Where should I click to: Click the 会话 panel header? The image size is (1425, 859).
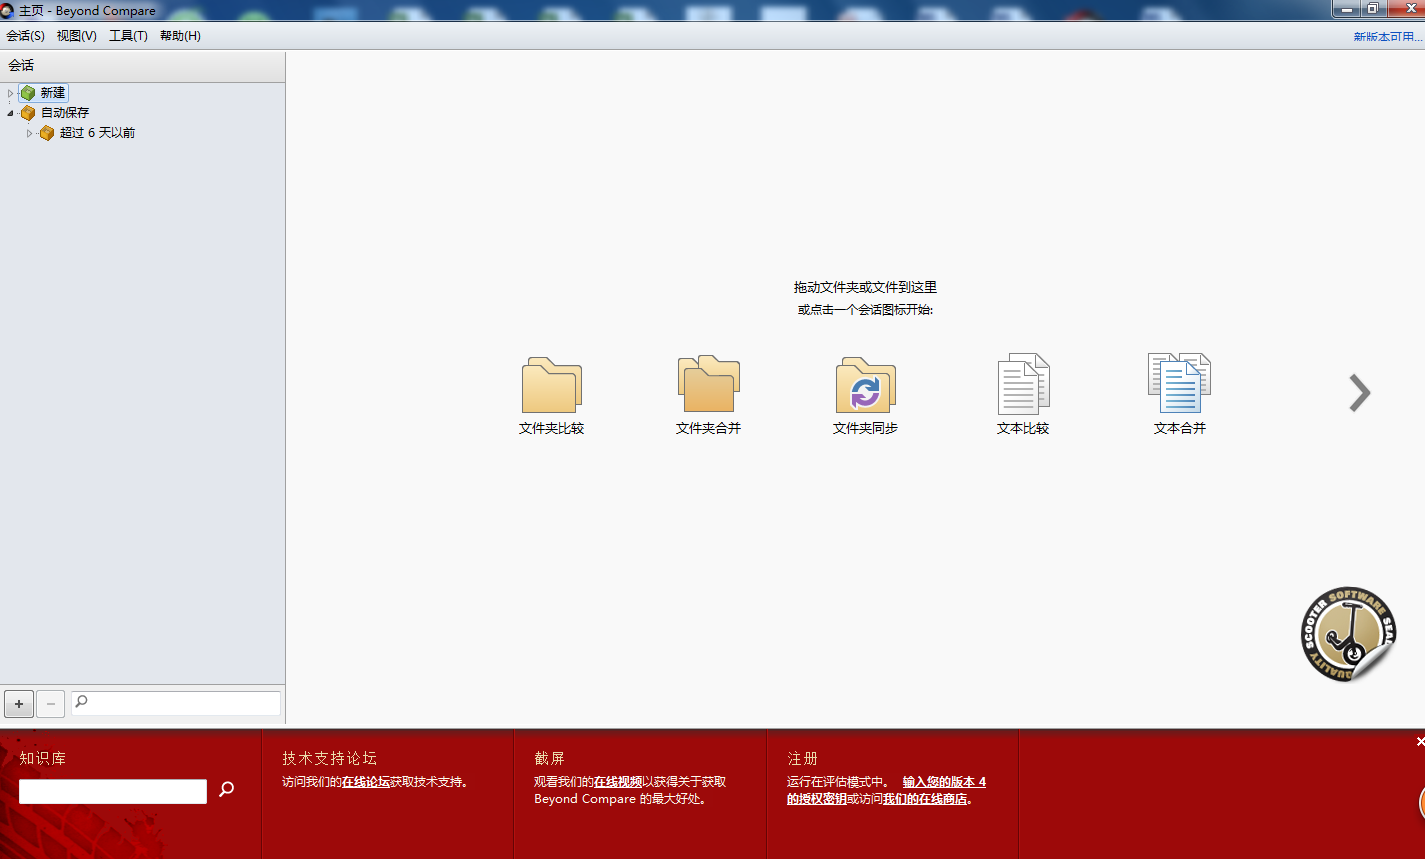coord(143,65)
